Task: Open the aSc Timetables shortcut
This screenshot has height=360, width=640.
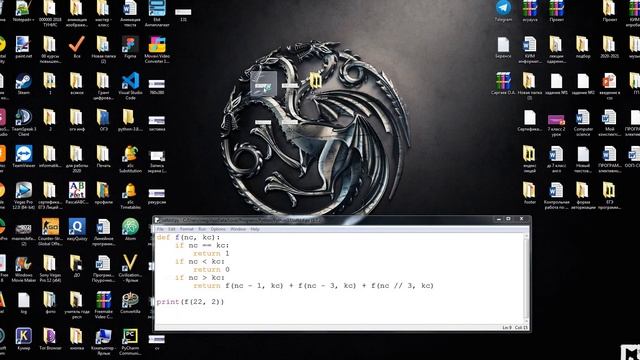Action: pos(130,196)
